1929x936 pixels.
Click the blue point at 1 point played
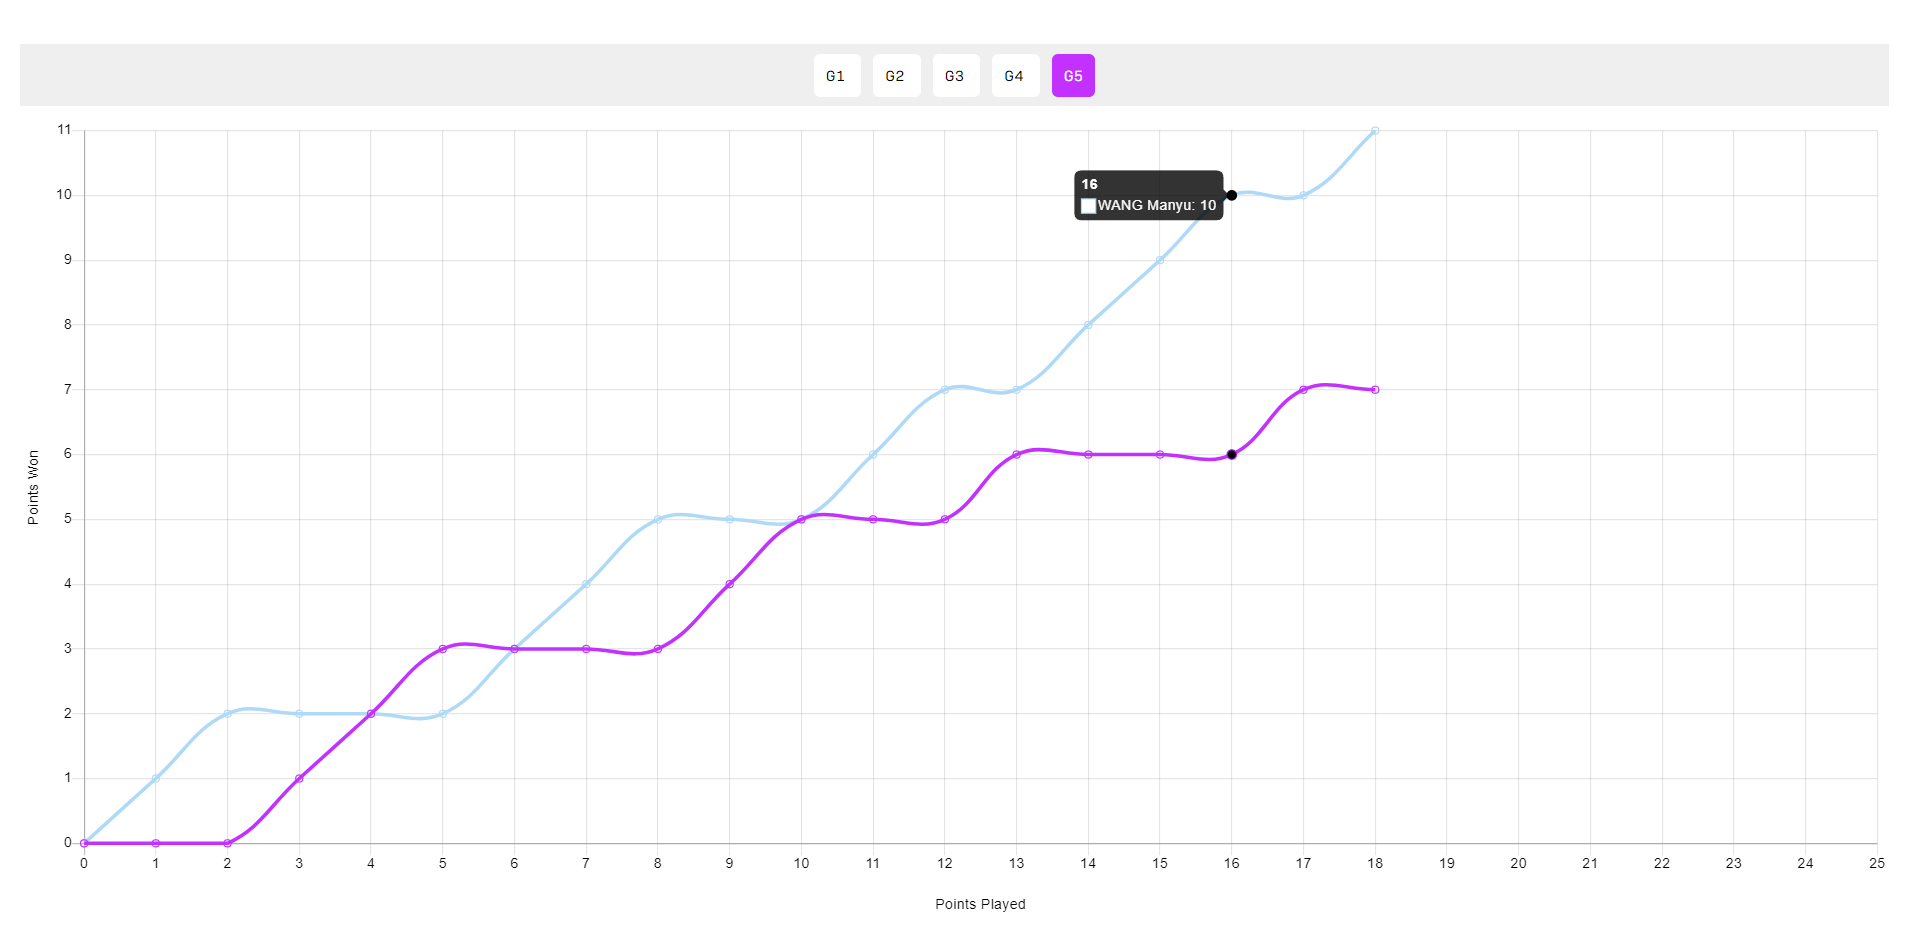(x=156, y=778)
